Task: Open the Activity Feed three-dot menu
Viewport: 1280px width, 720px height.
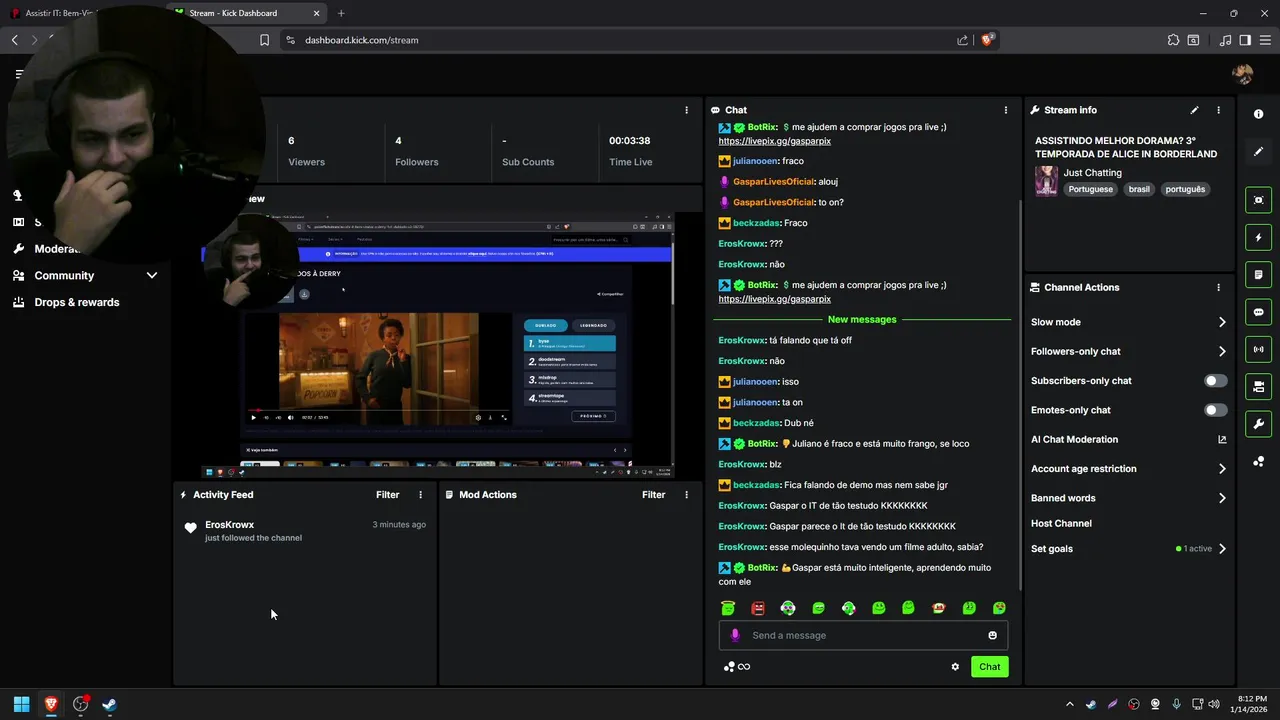Action: [420, 495]
